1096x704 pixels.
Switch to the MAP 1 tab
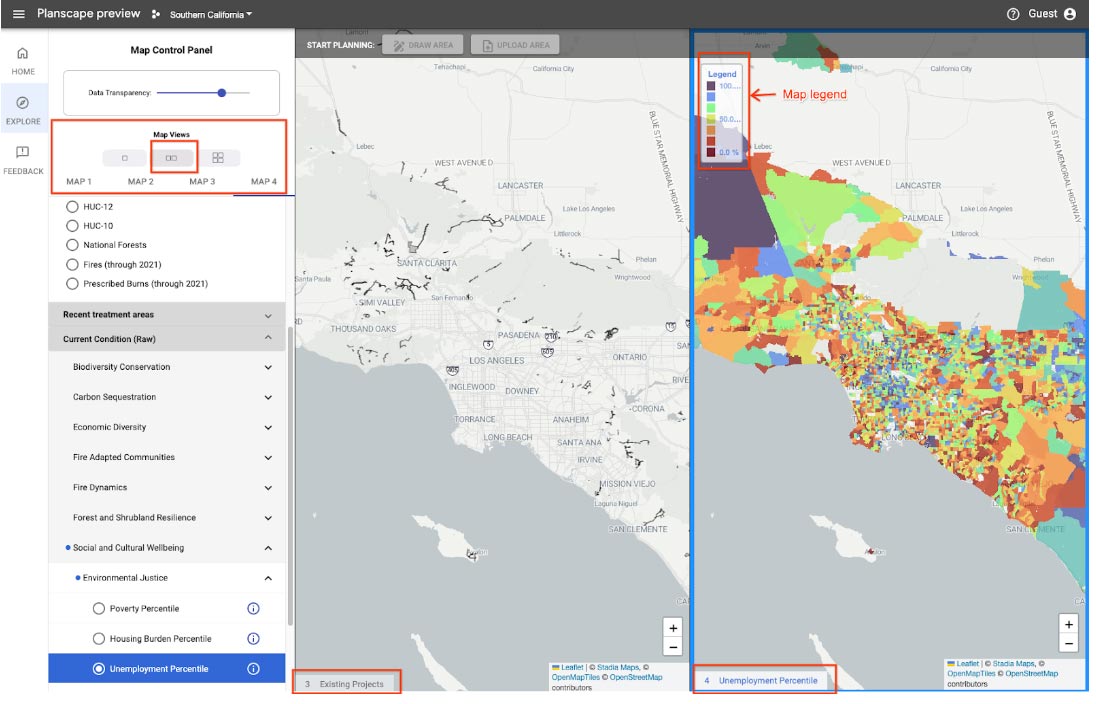[79, 181]
